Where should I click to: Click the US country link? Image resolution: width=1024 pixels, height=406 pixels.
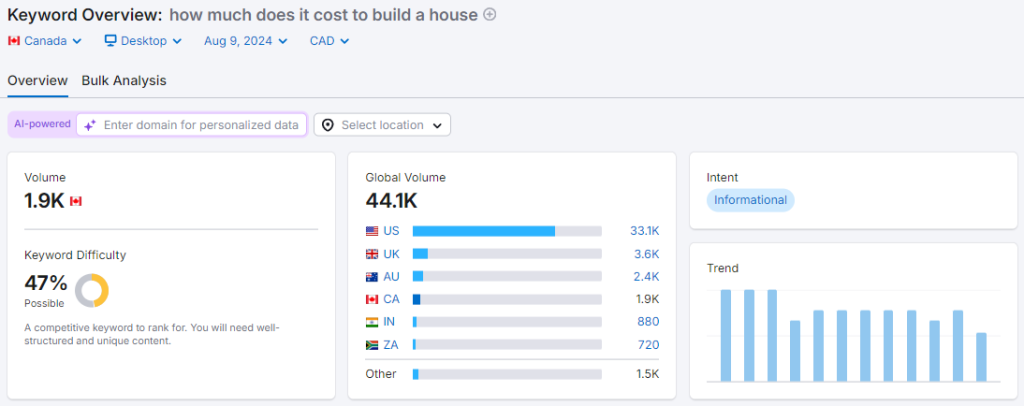391,231
